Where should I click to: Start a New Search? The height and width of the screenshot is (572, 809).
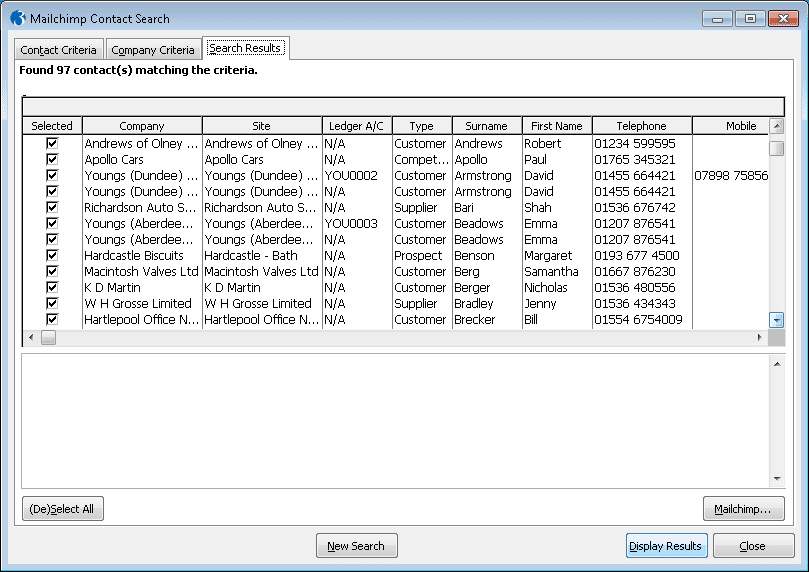pyautogui.click(x=356, y=546)
